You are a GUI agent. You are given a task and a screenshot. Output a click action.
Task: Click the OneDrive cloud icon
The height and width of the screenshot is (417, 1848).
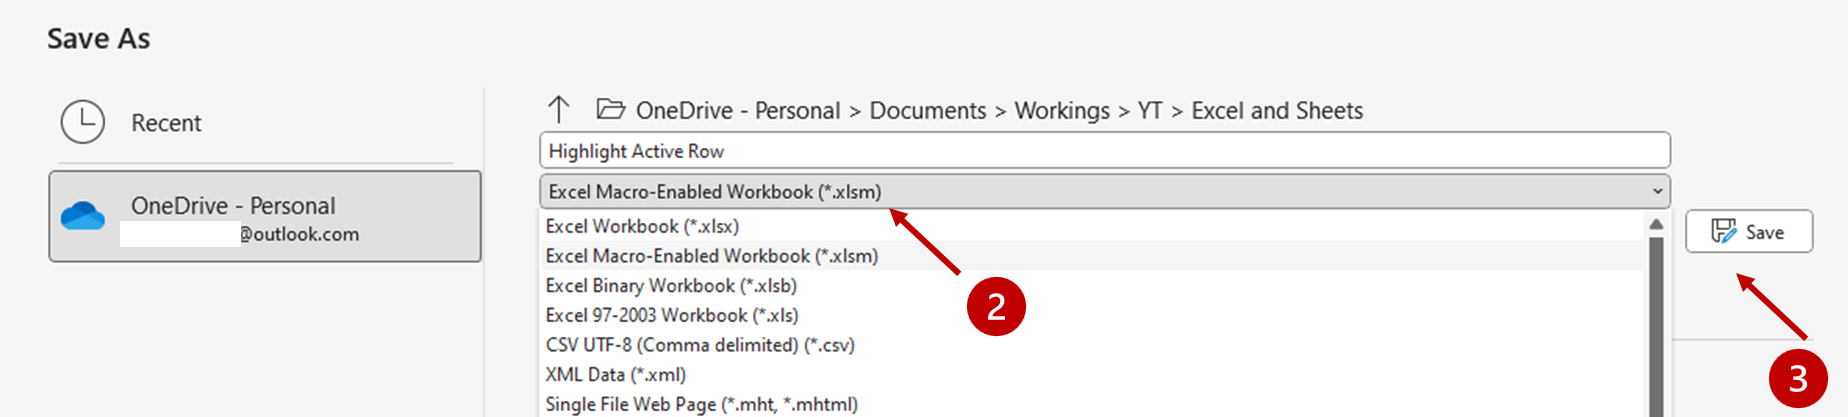coord(83,216)
